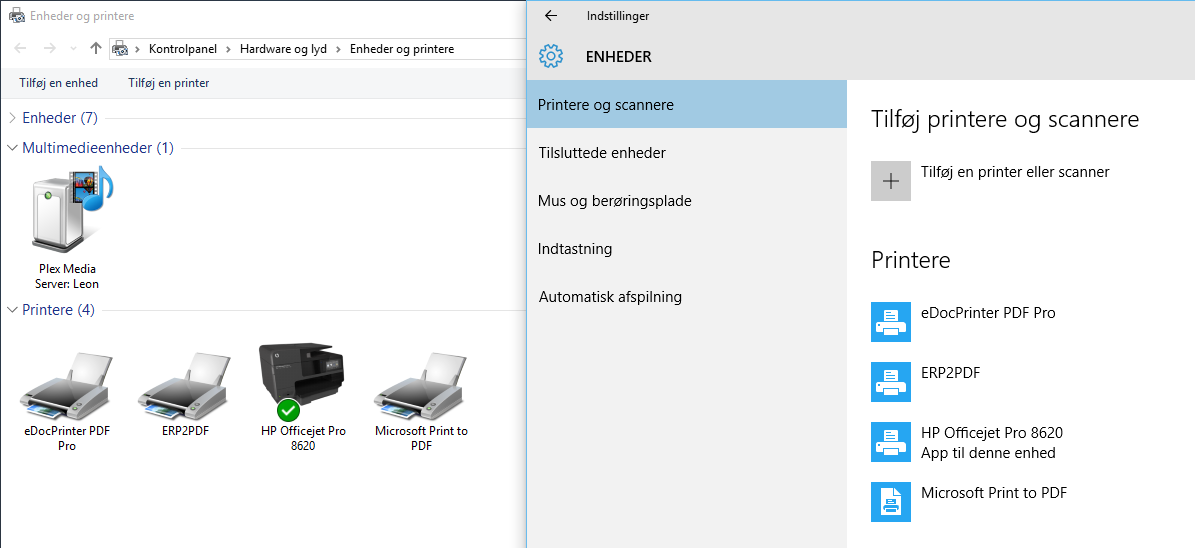Click the up arrow in Explorer navigation

[x=95, y=48]
